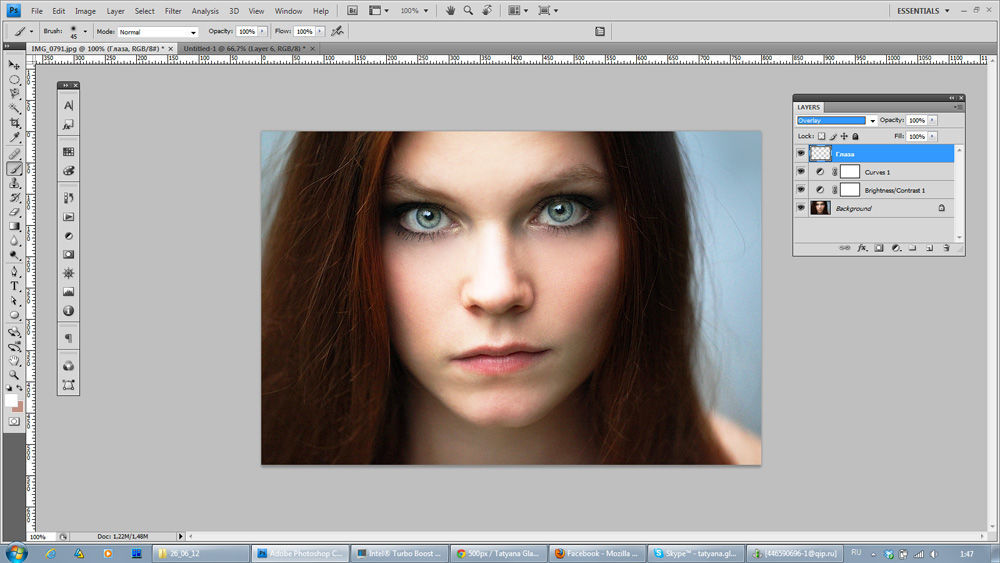This screenshot has height=563, width=1000.
Task: Hide the Brightness/Contrast 1 layer
Action: click(801, 189)
